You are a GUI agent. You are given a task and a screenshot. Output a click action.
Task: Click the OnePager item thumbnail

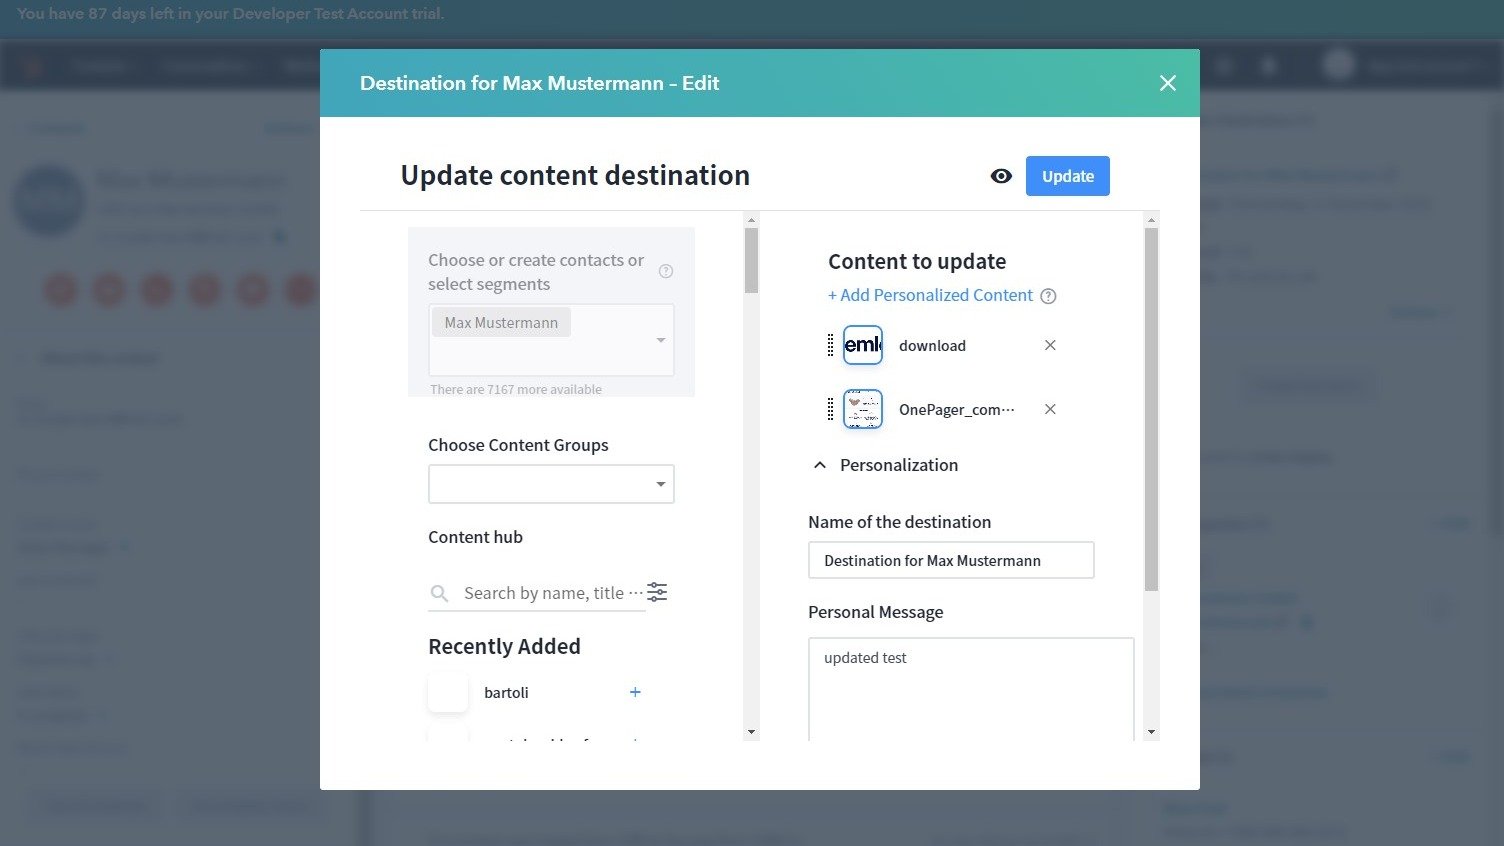pyautogui.click(x=862, y=409)
